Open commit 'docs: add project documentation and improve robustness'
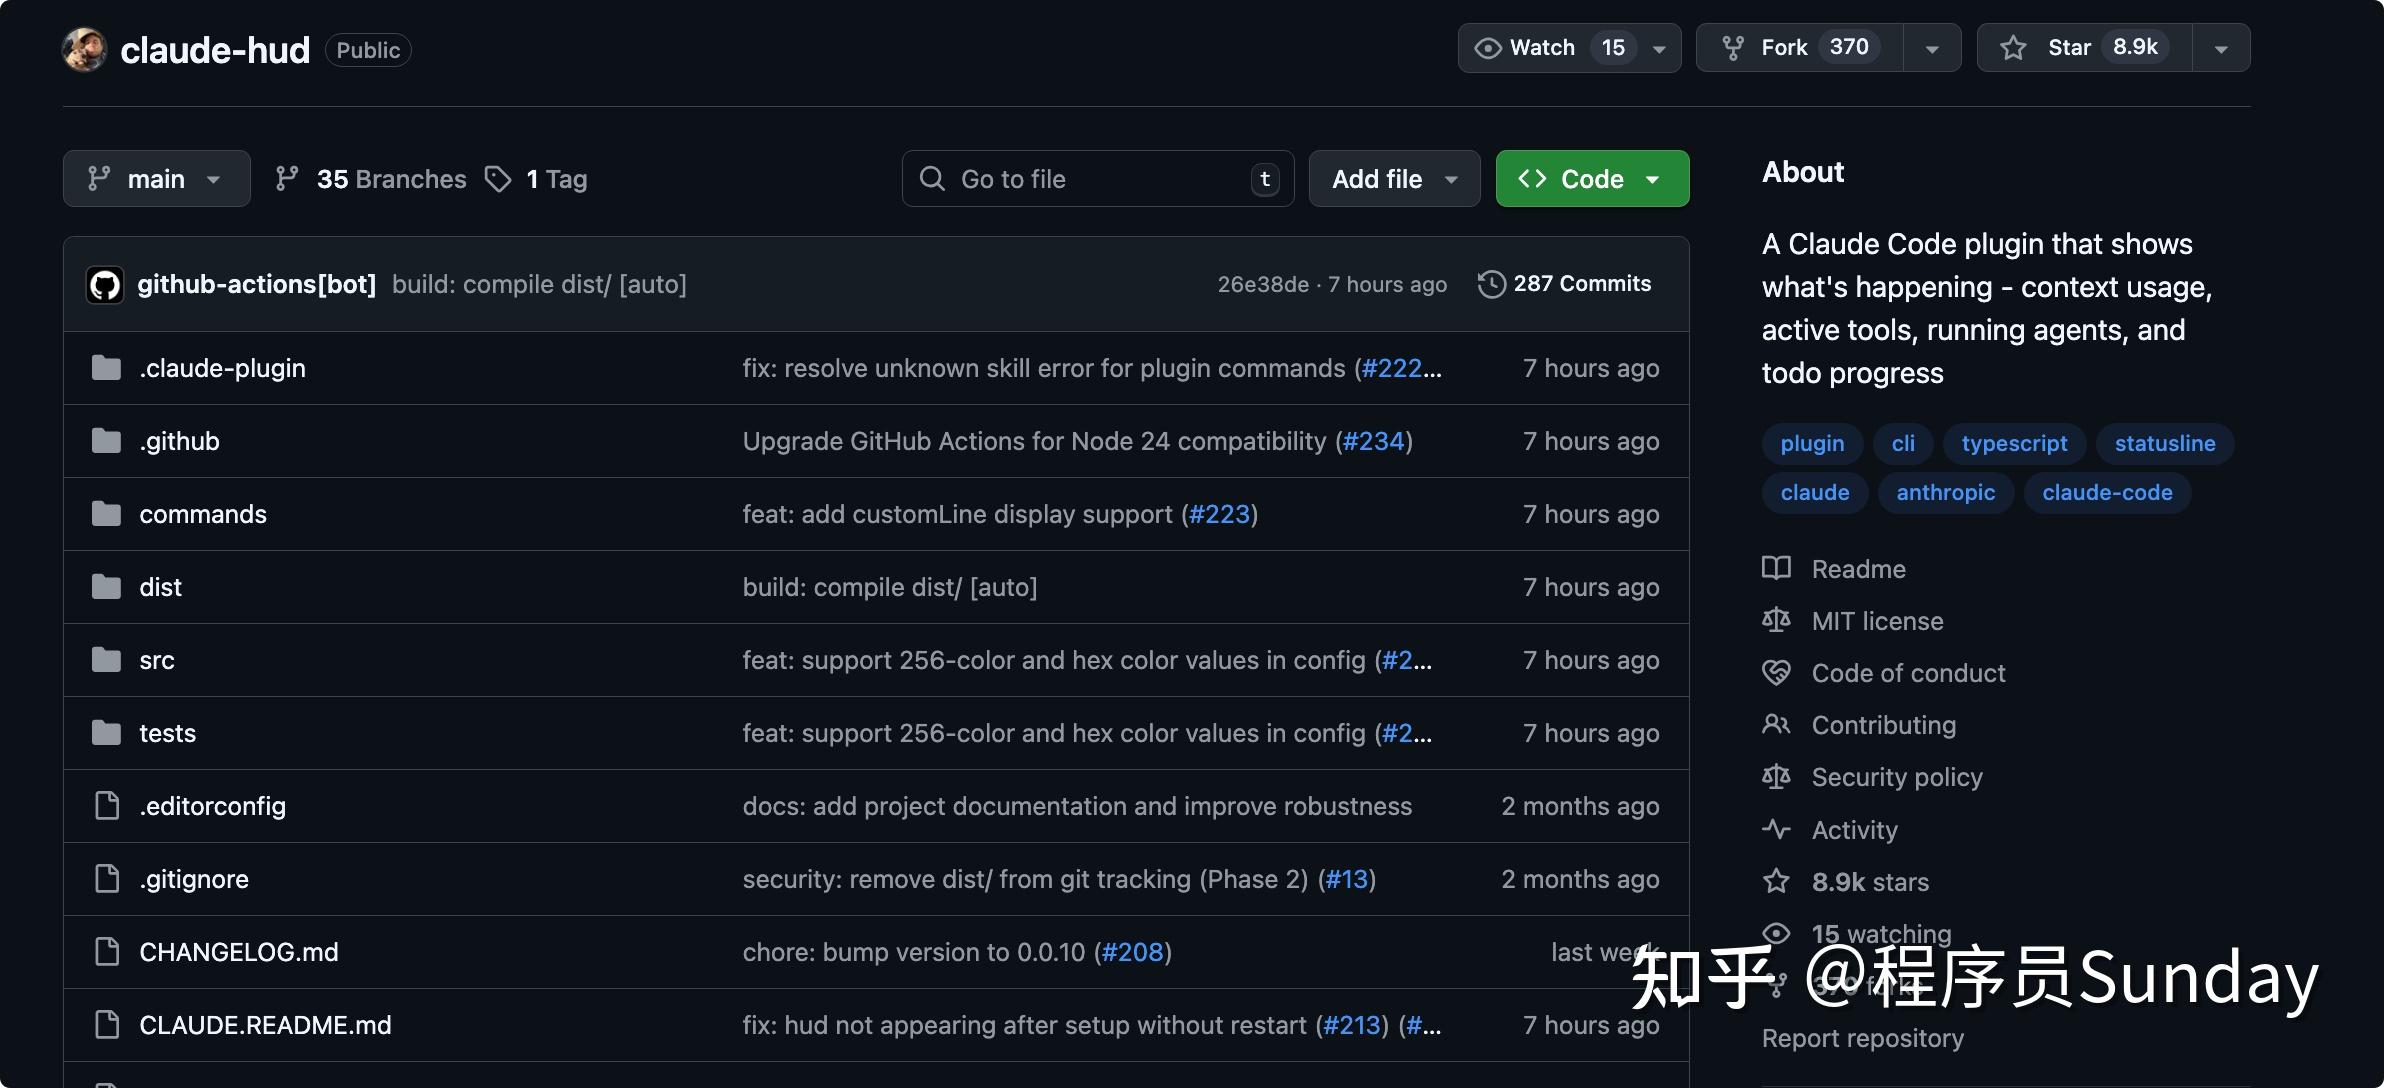The width and height of the screenshot is (2384, 1088). [x=1077, y=806]
